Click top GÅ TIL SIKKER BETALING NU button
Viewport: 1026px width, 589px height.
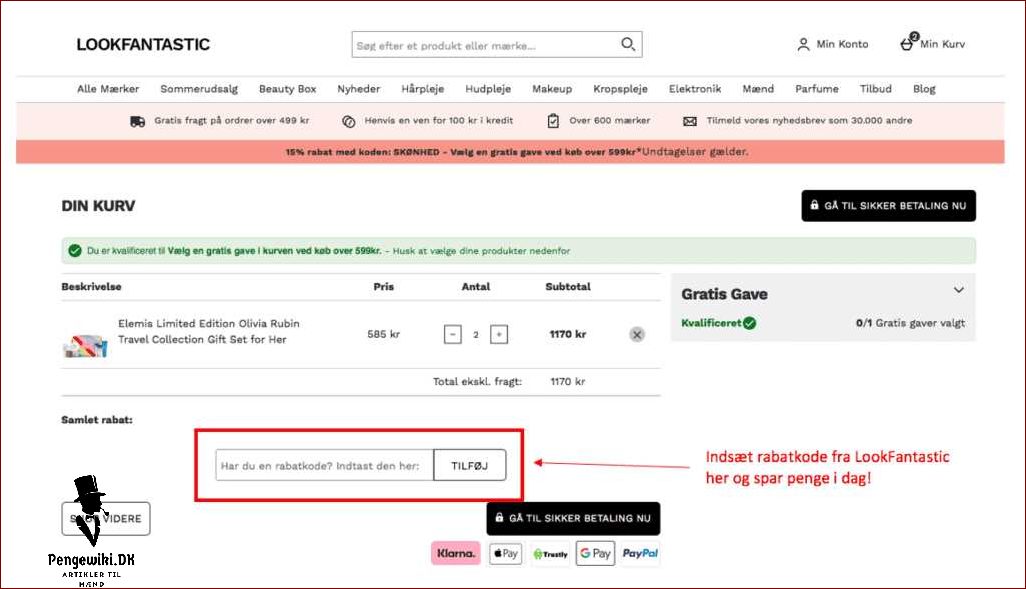889,205
